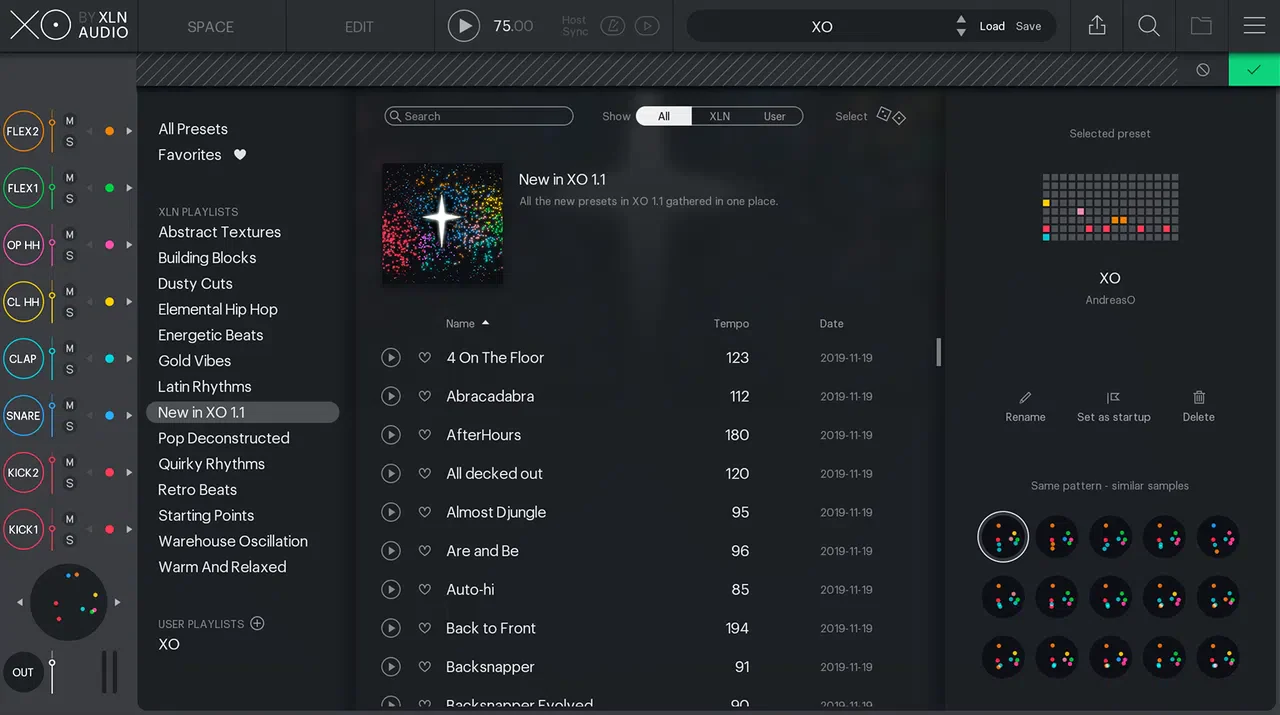Open the hamburger menu icon
1280x715 pixels.
[x=1254, y=26]
